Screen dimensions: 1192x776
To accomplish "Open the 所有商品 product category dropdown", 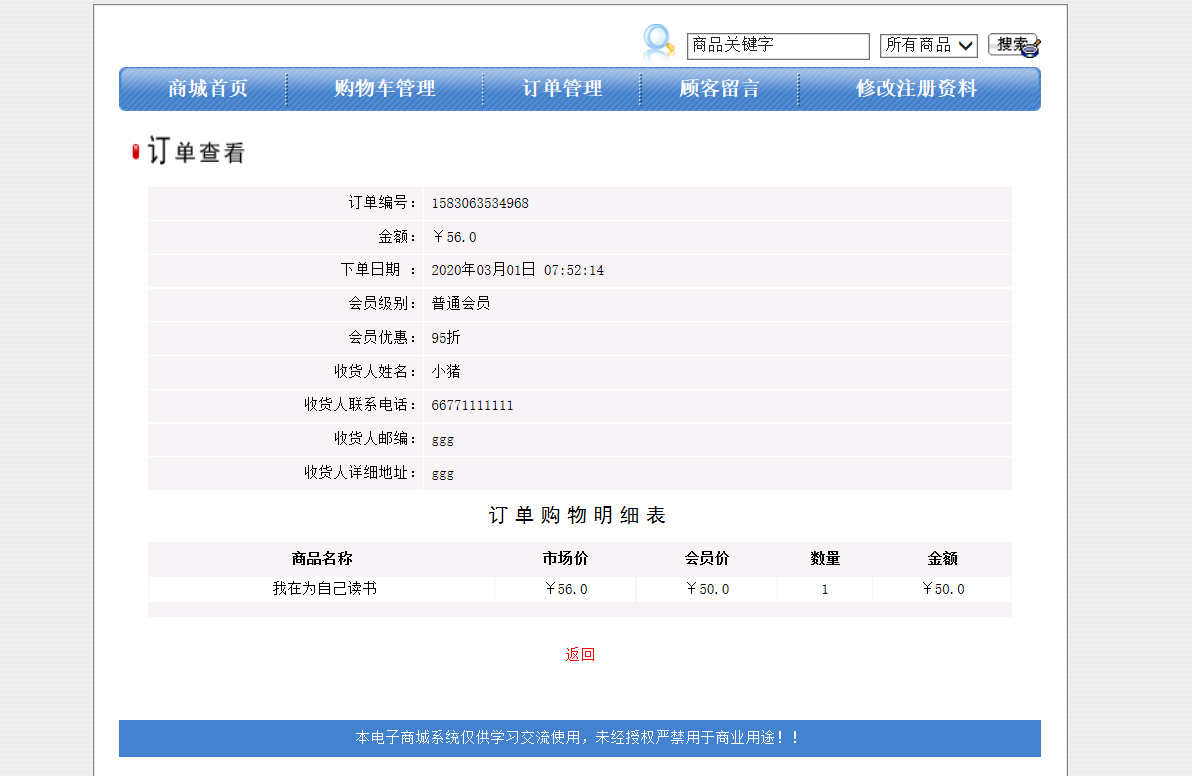I will coord(928,45).
